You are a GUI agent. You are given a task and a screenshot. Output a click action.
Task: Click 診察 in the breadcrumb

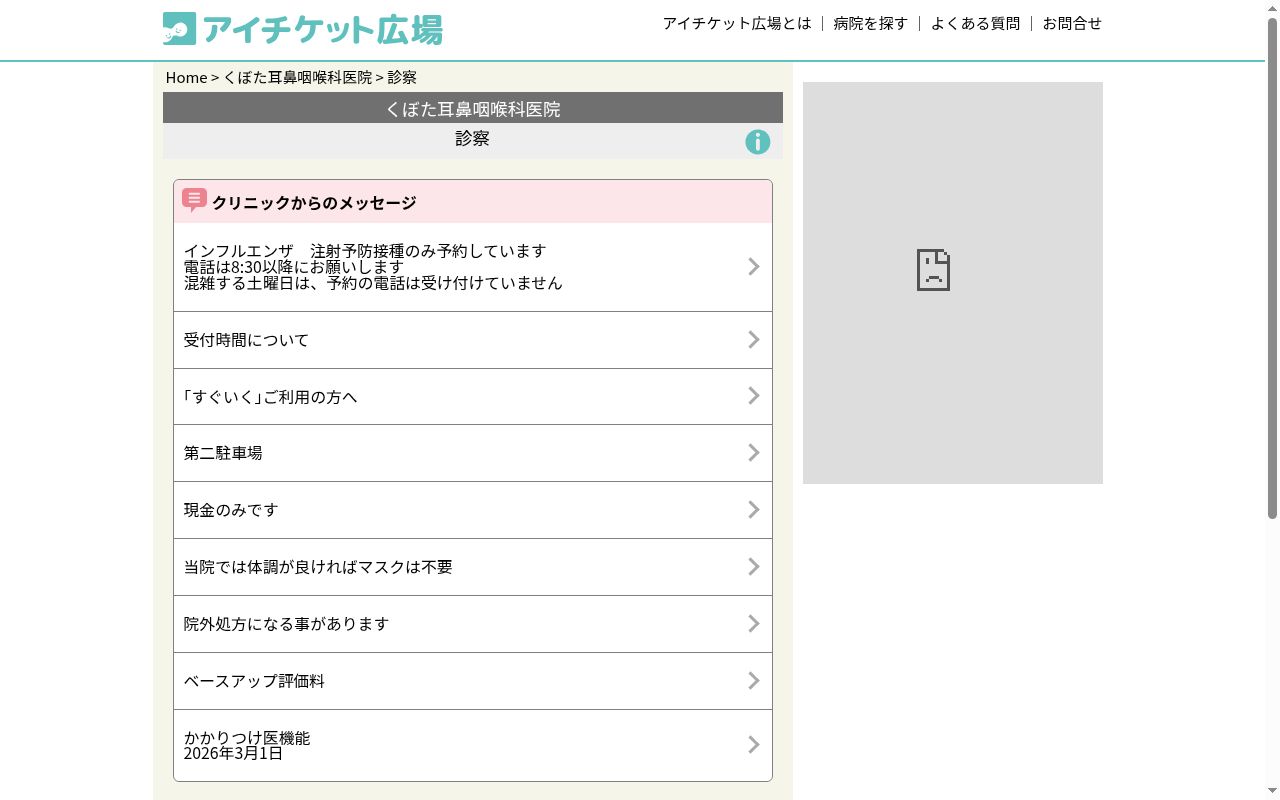click(403, 77)
